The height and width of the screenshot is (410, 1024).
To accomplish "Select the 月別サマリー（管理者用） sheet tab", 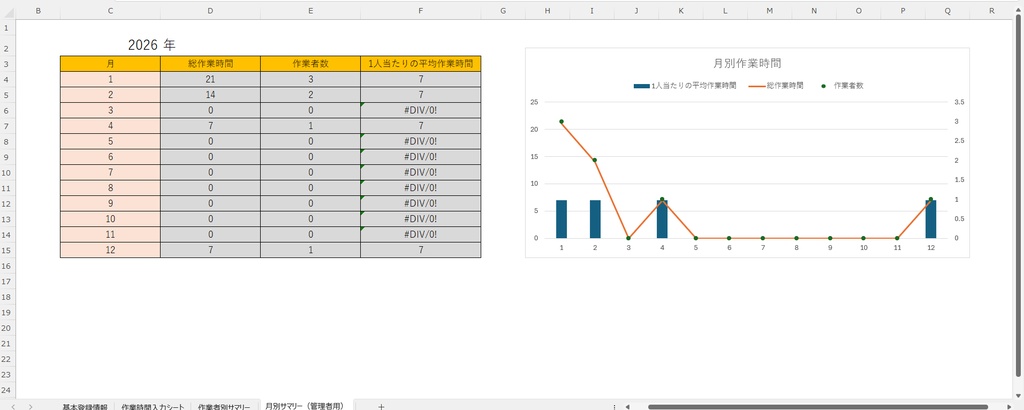I will coord(304,405).
